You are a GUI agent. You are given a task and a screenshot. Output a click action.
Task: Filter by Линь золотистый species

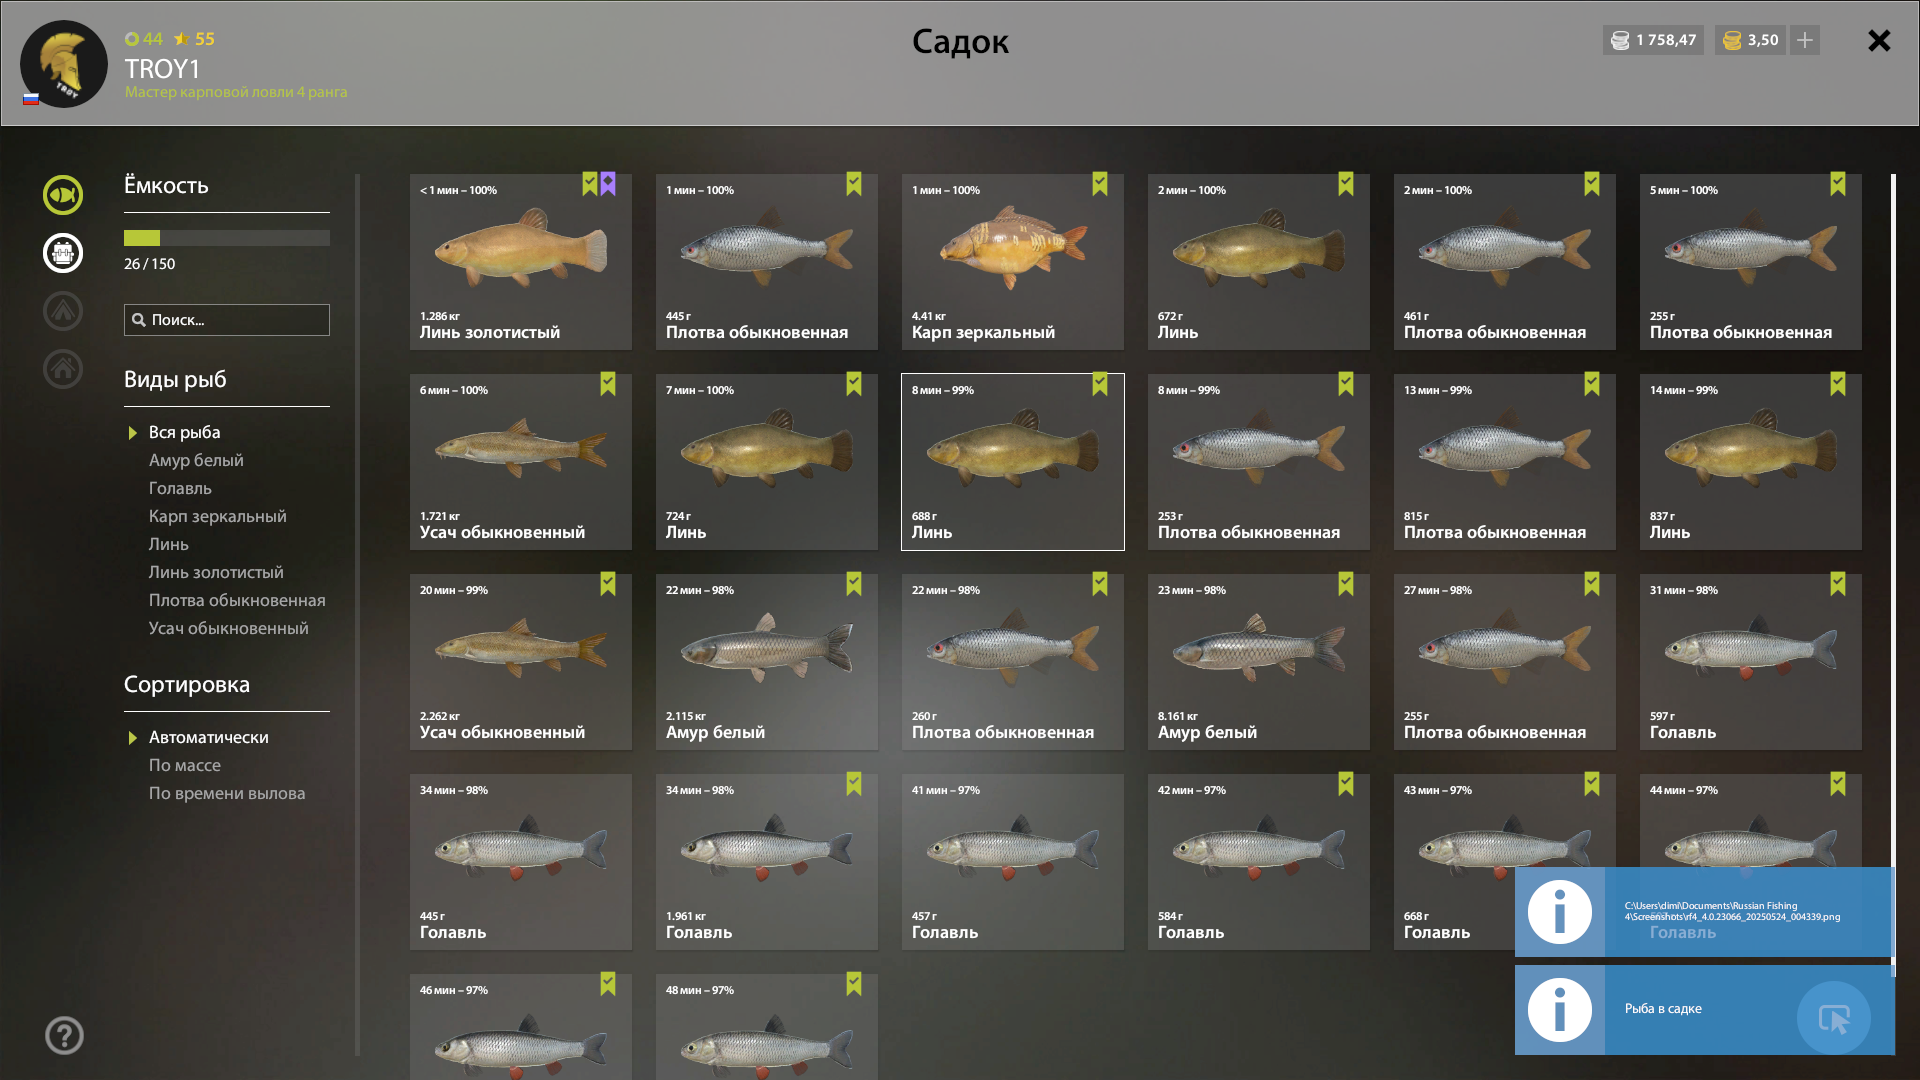pos(216,572)
